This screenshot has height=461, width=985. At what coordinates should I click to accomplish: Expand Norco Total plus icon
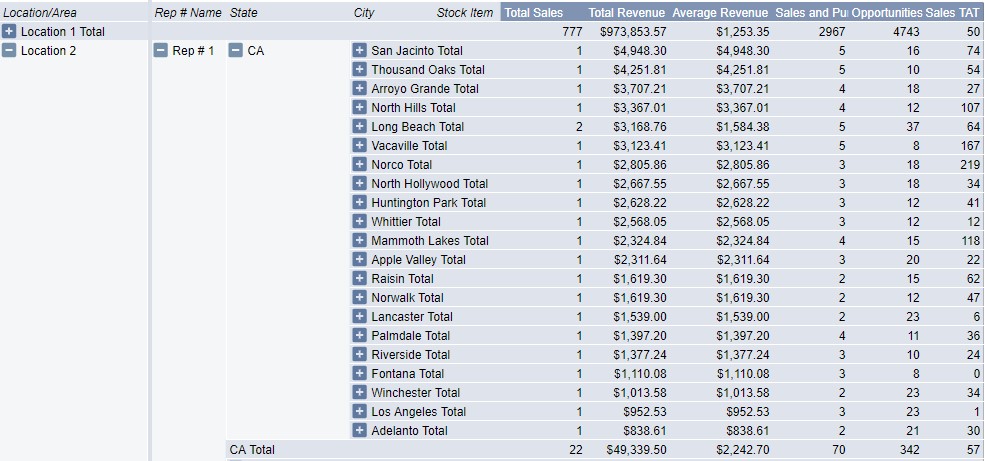pyautogui.click(x=359, y=165)
